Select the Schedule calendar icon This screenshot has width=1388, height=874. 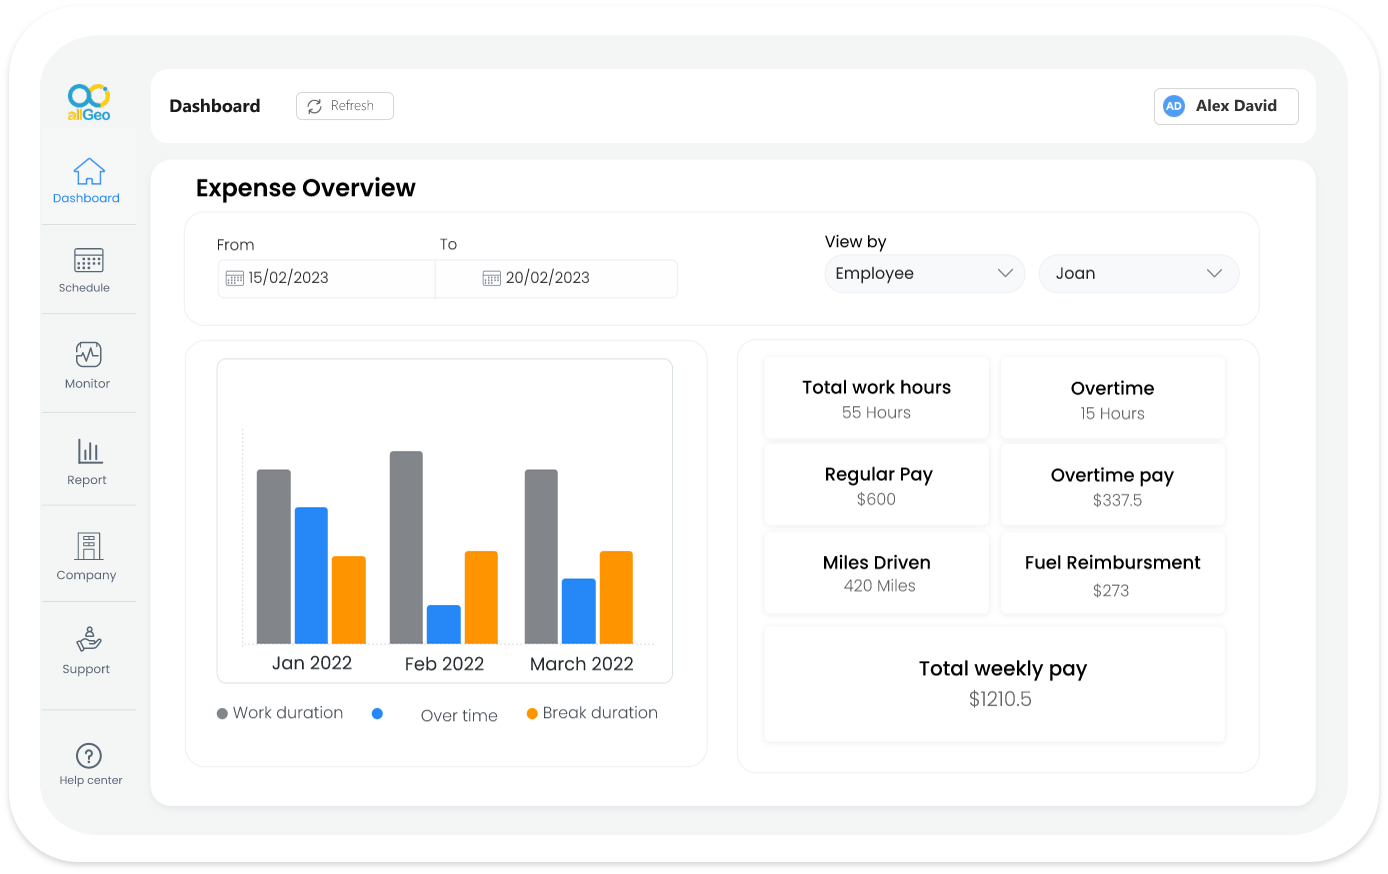[x=87, y=259]
